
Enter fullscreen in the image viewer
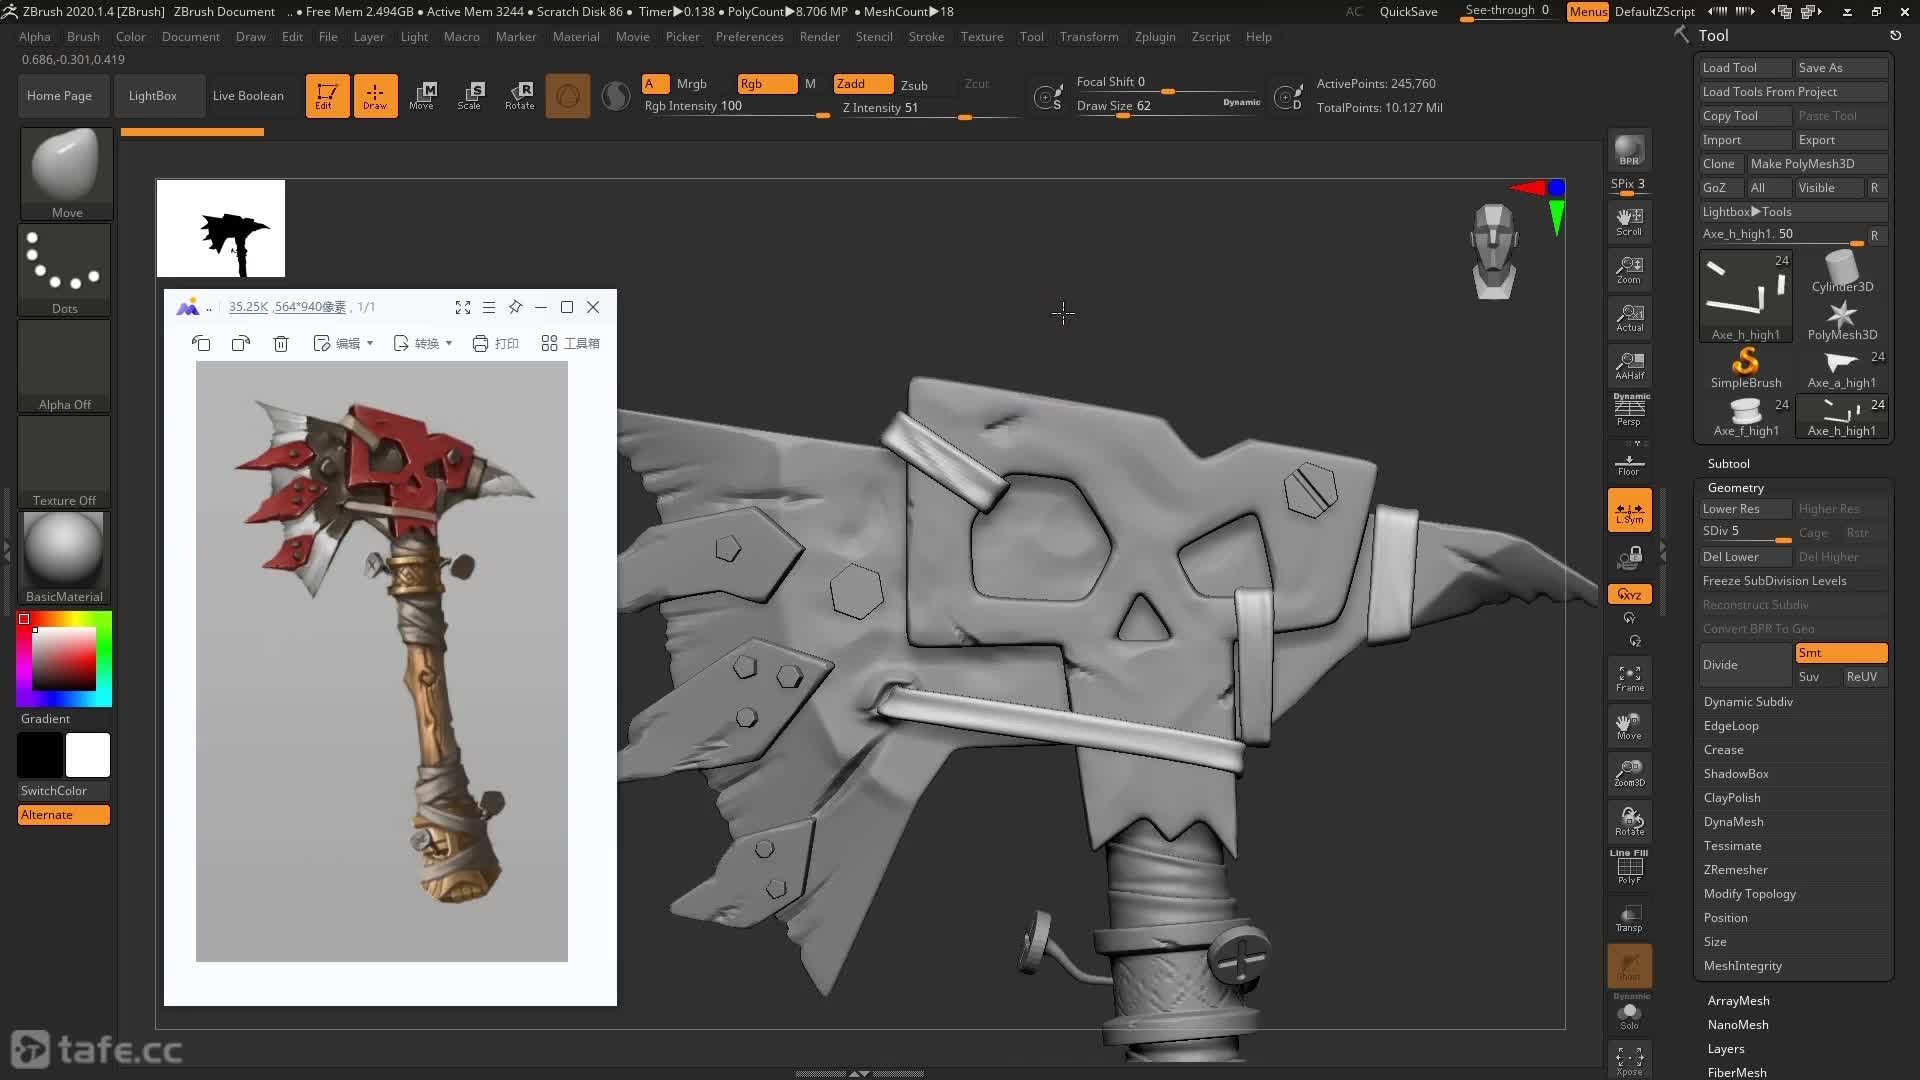(463, 307)
